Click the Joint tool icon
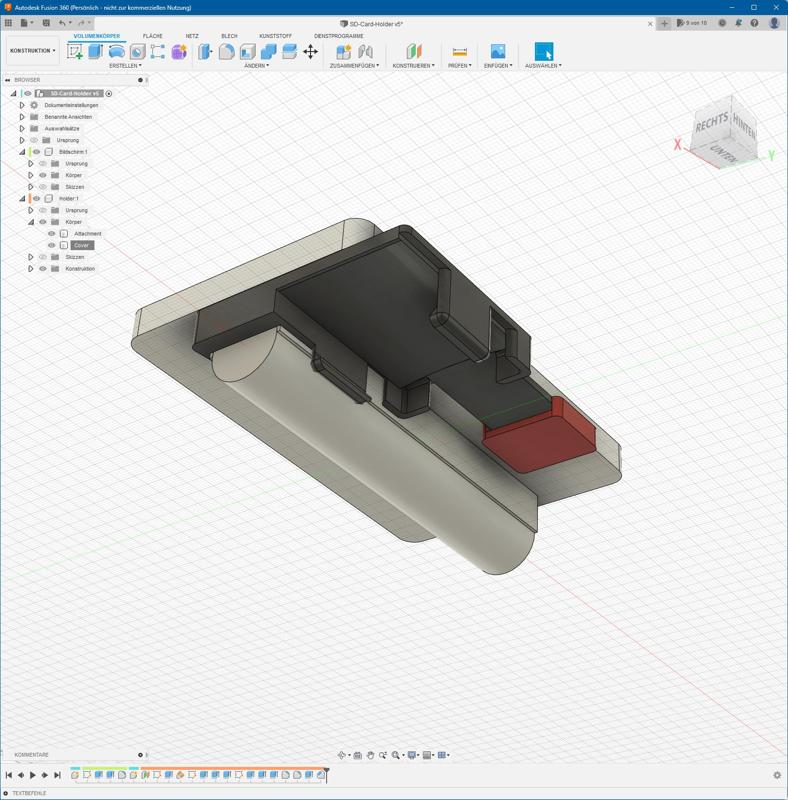788x800 pixels. tap(365, 52)
